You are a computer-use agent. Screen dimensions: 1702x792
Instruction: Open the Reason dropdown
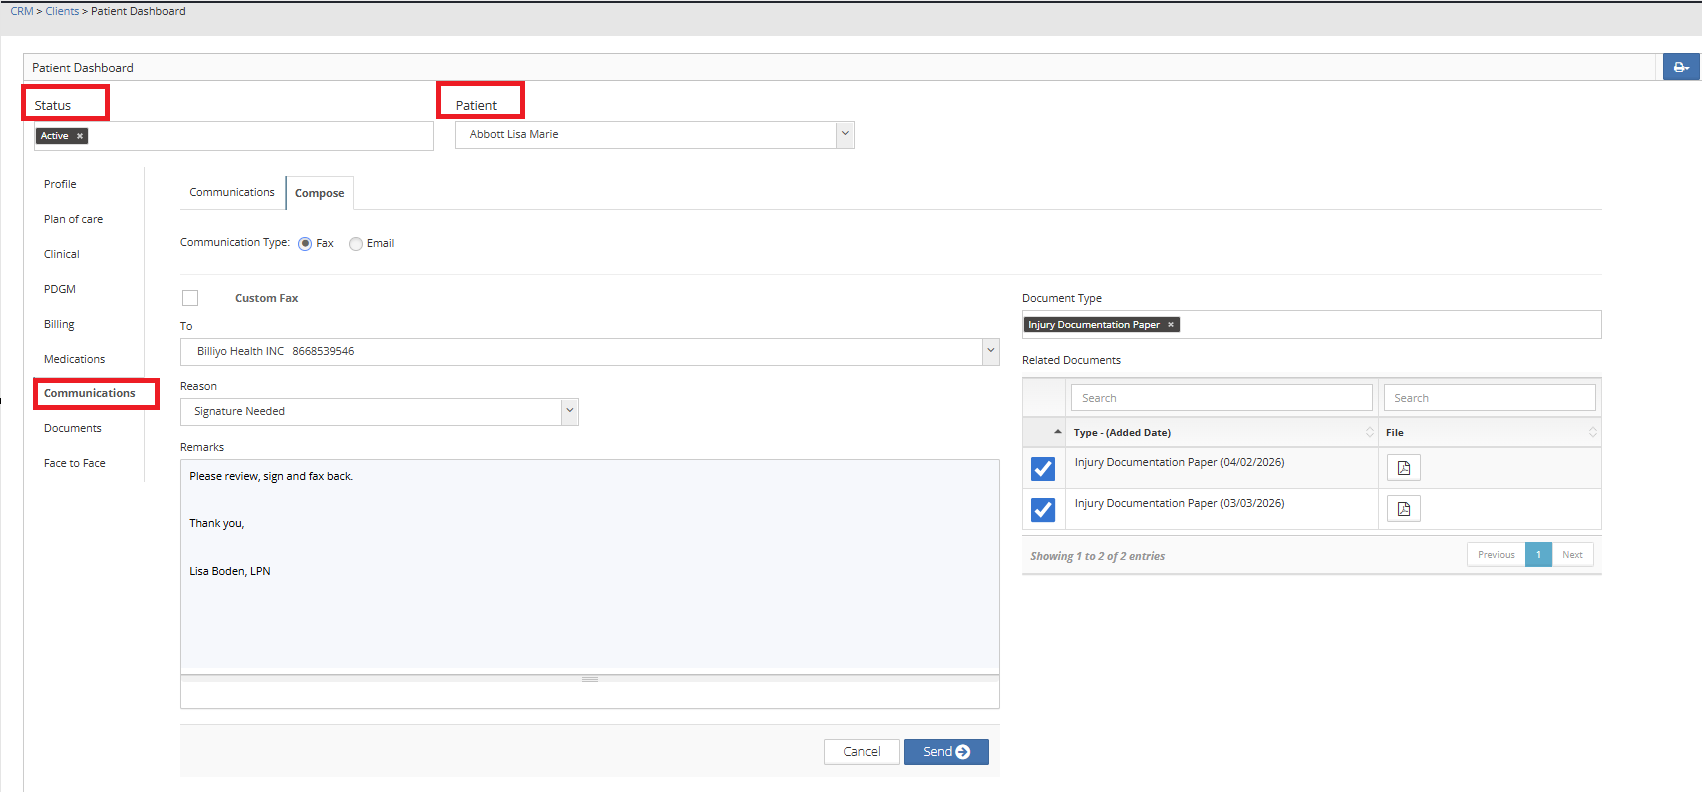pyautogui.click(x=569, y=411)
